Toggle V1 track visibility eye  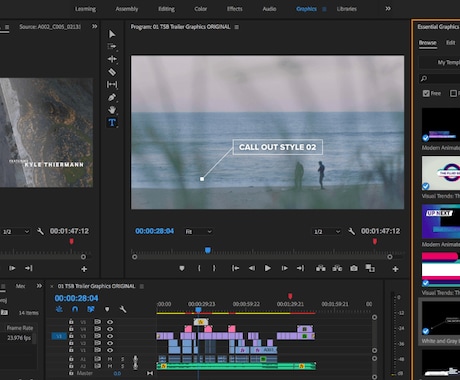click(110, 350)
